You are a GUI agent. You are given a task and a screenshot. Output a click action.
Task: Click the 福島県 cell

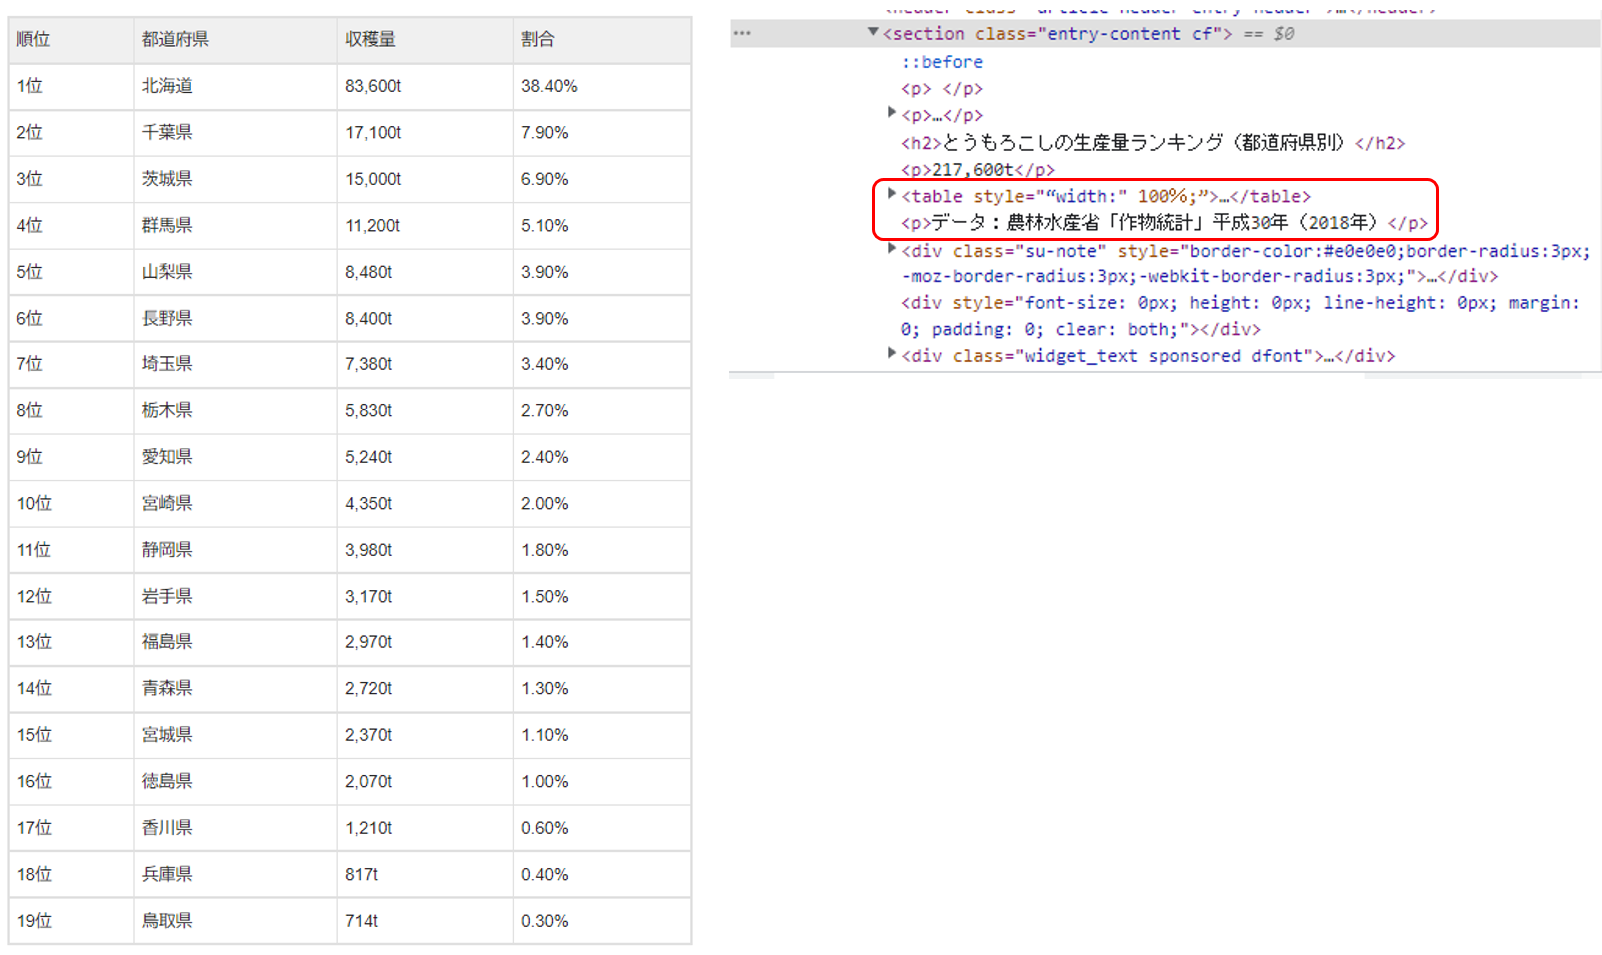pyautogui.click(x=235, y=642)
